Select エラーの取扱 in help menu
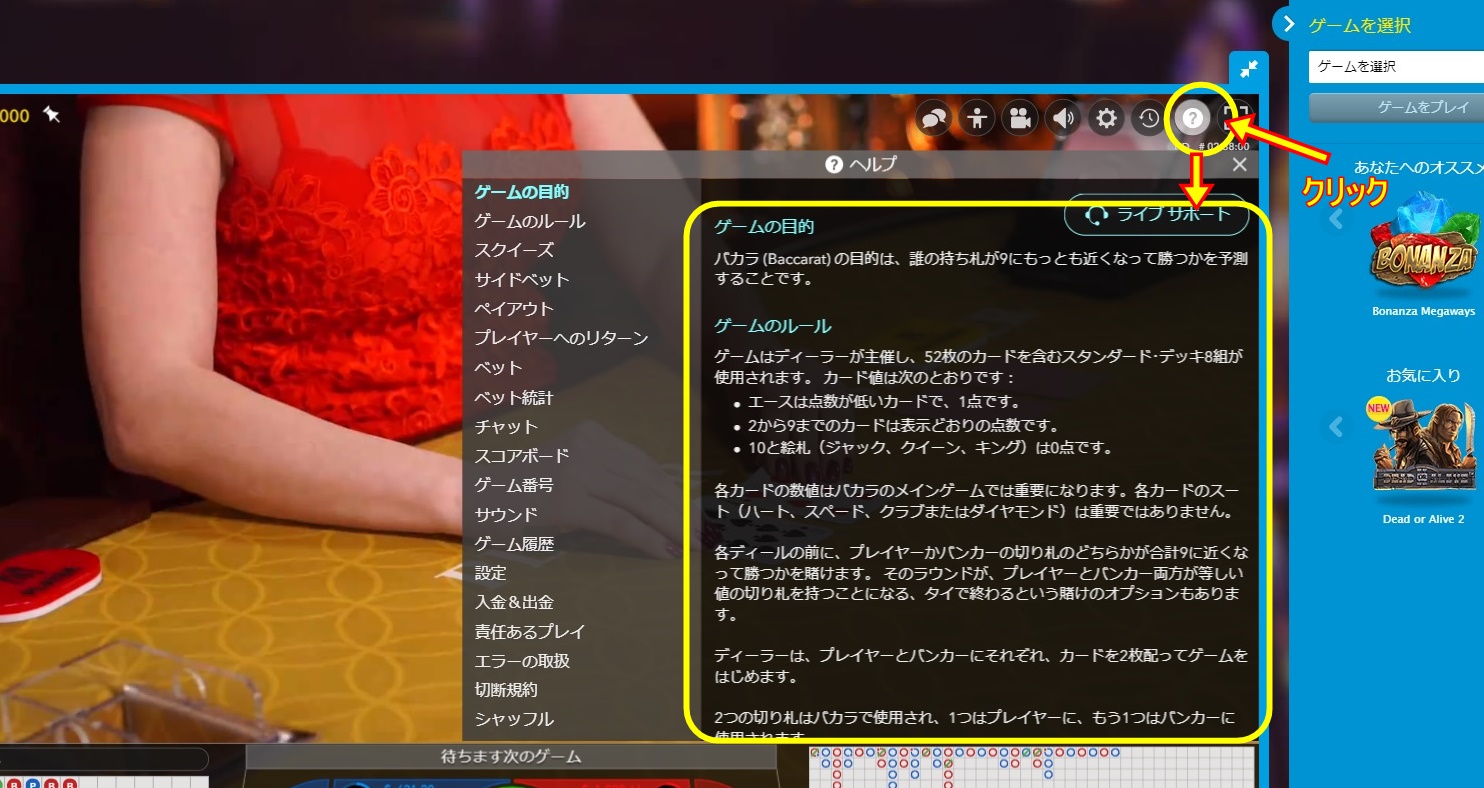 tap(522, 661)
